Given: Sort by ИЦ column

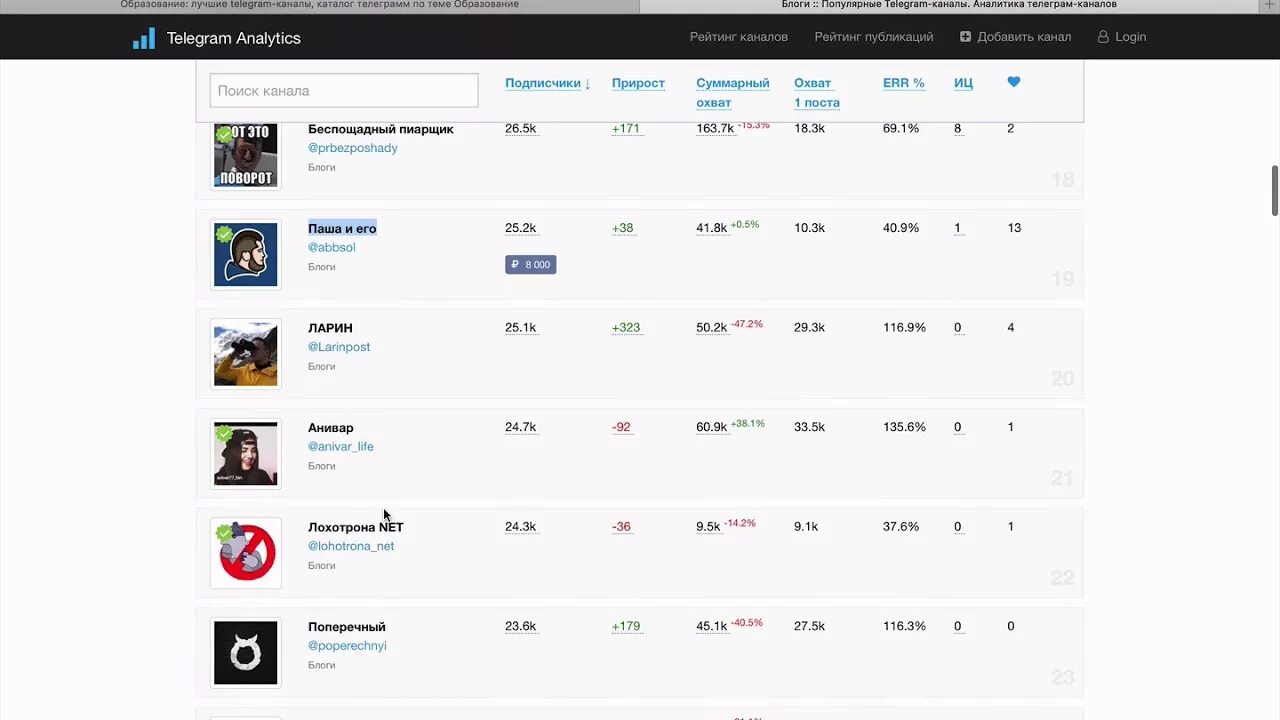Looking at the screenshot, I should (963, 83).
